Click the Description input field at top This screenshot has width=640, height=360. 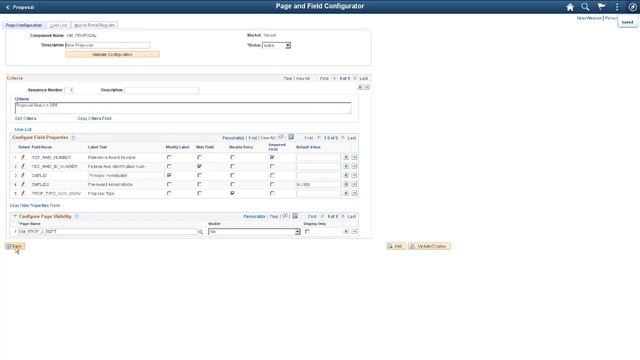pyautogui.click(x=107, y=45)
